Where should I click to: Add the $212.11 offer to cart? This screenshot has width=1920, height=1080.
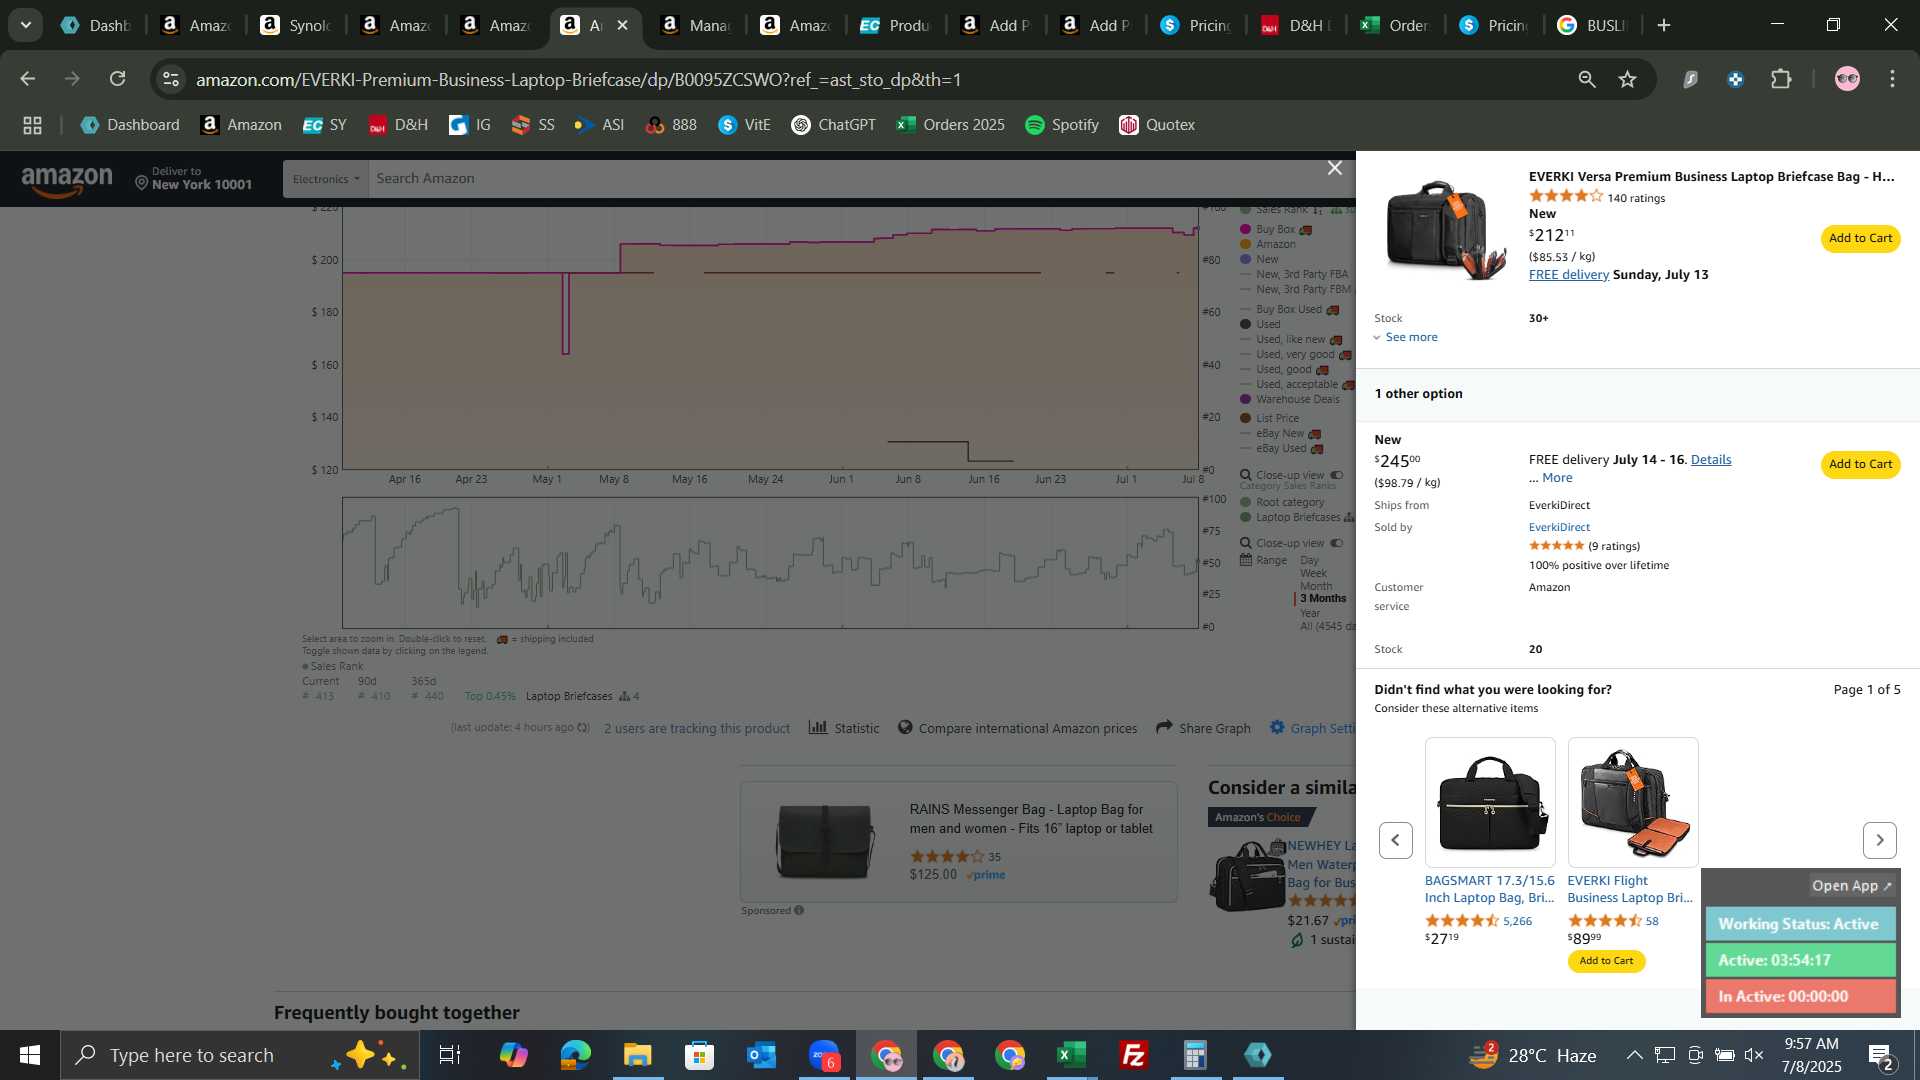click(1860, 238)
